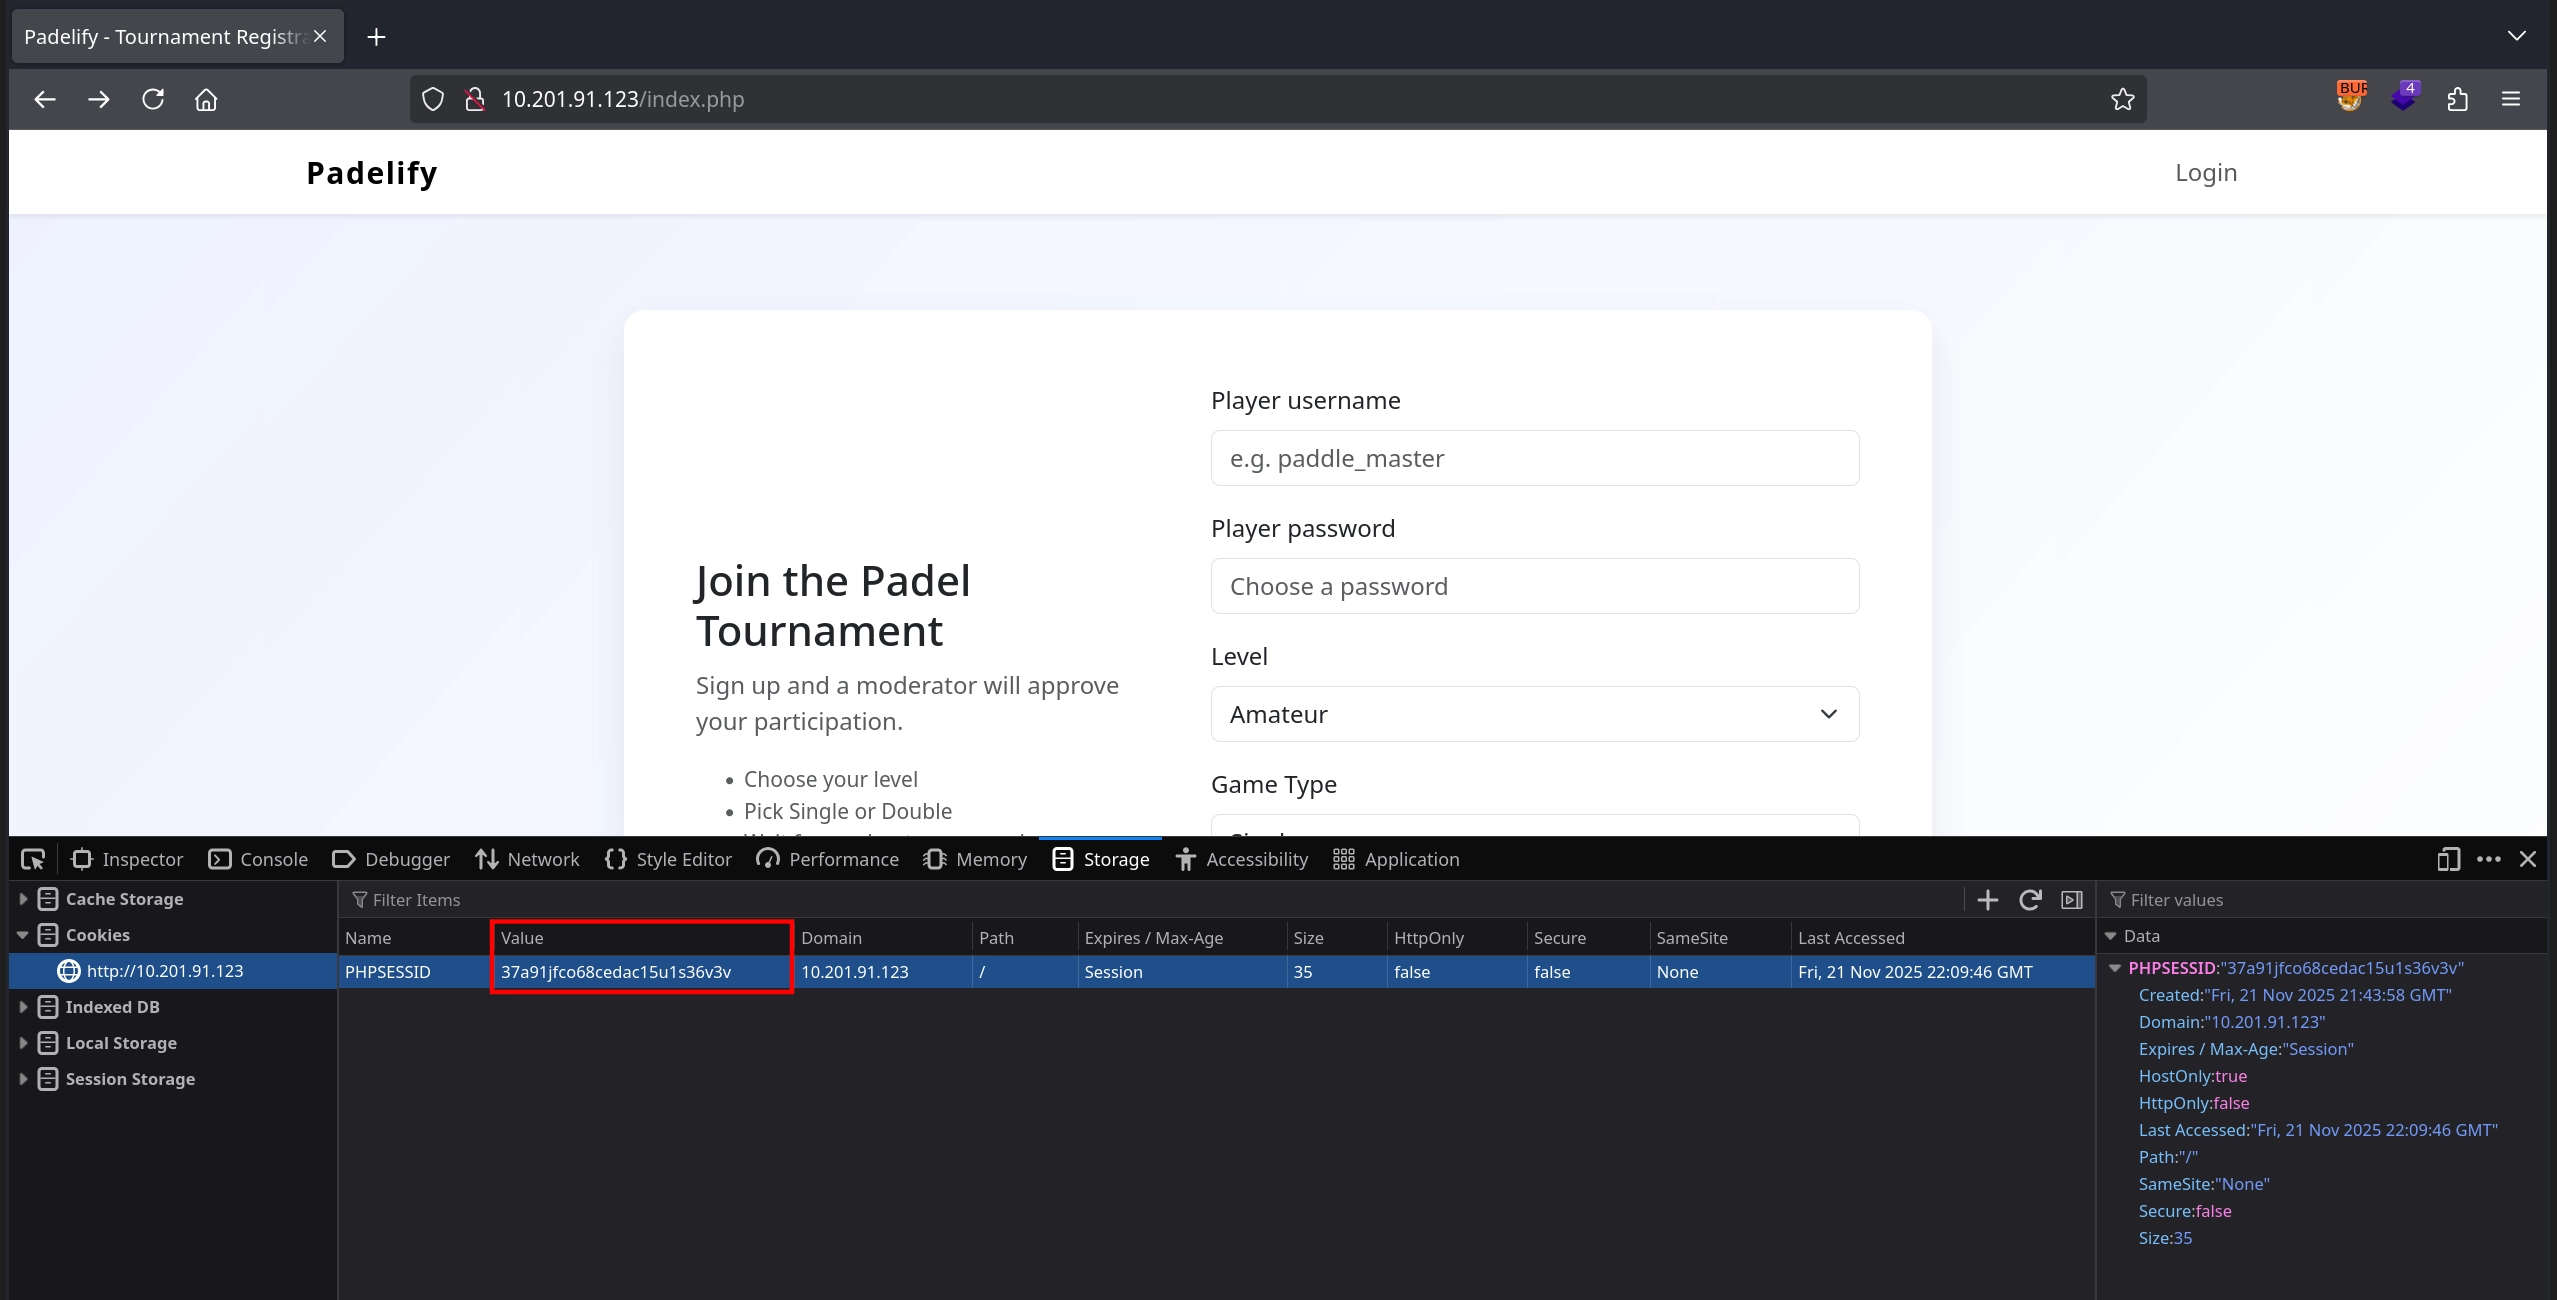Toggle responsive design mode icon
The image size is (2557, 1300).
click(x=2448, y=859)
